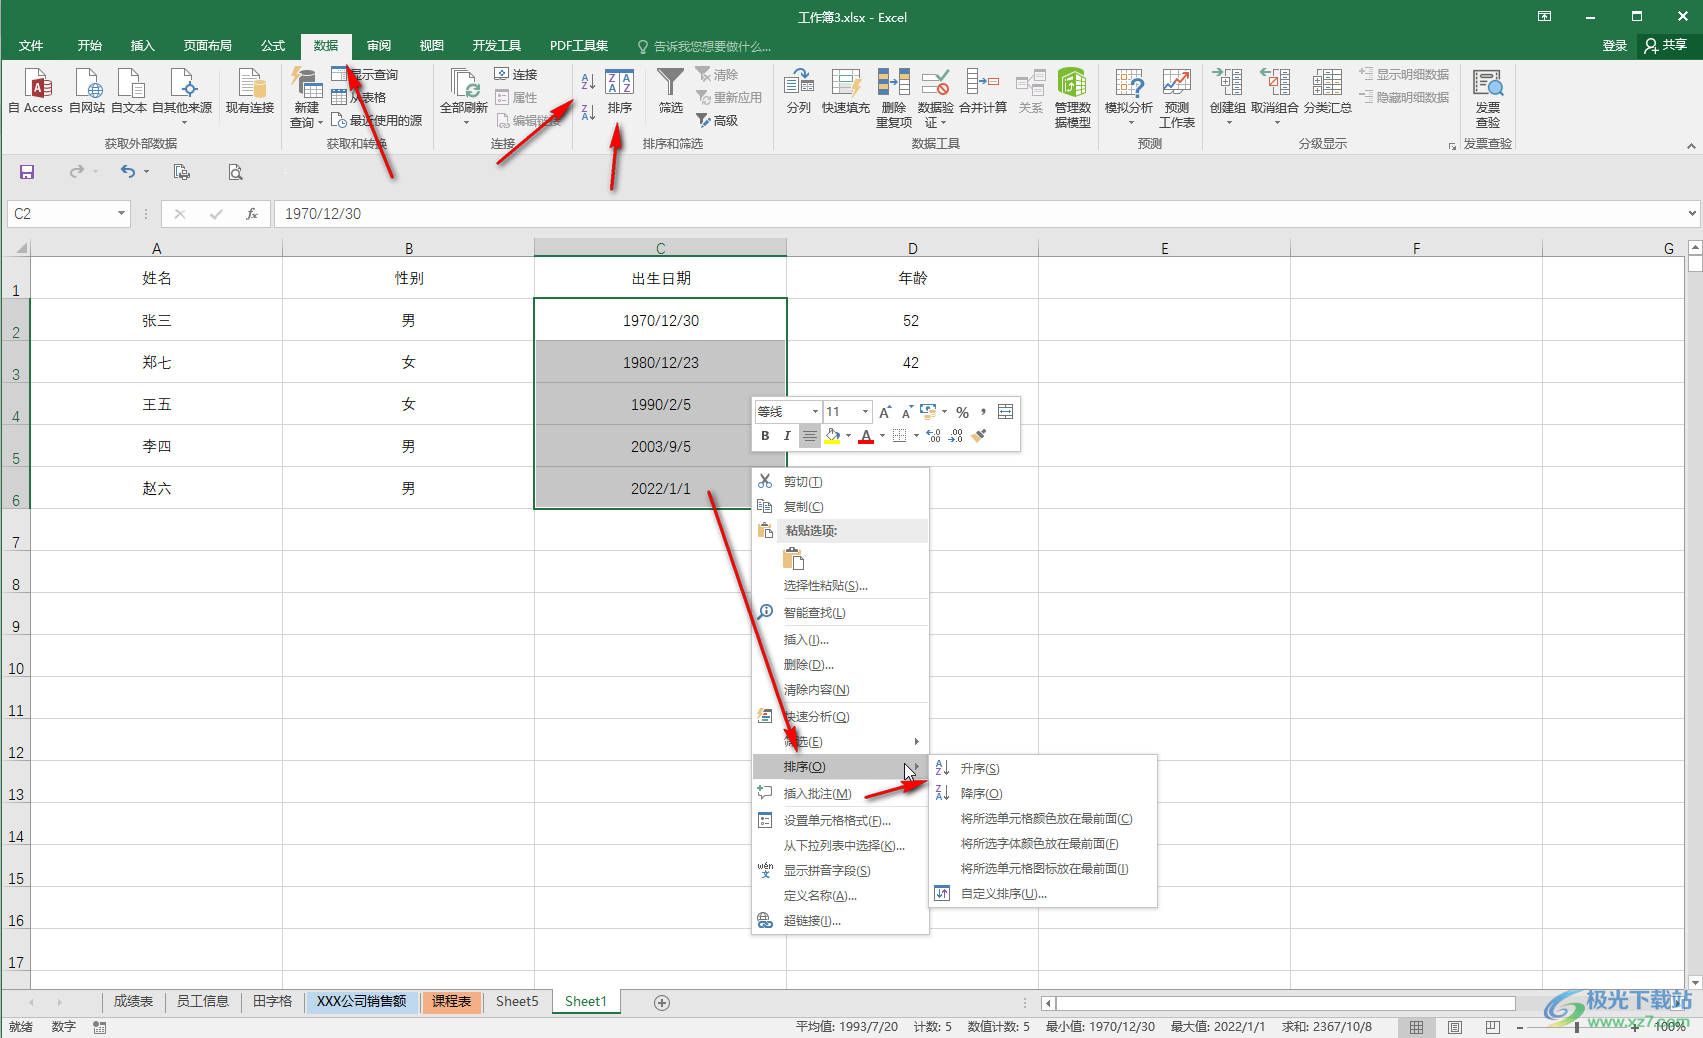Toggle the Filter (筛选) funnel
This screenshot has width=1703, height=1038.
click(x=671, y=92)
